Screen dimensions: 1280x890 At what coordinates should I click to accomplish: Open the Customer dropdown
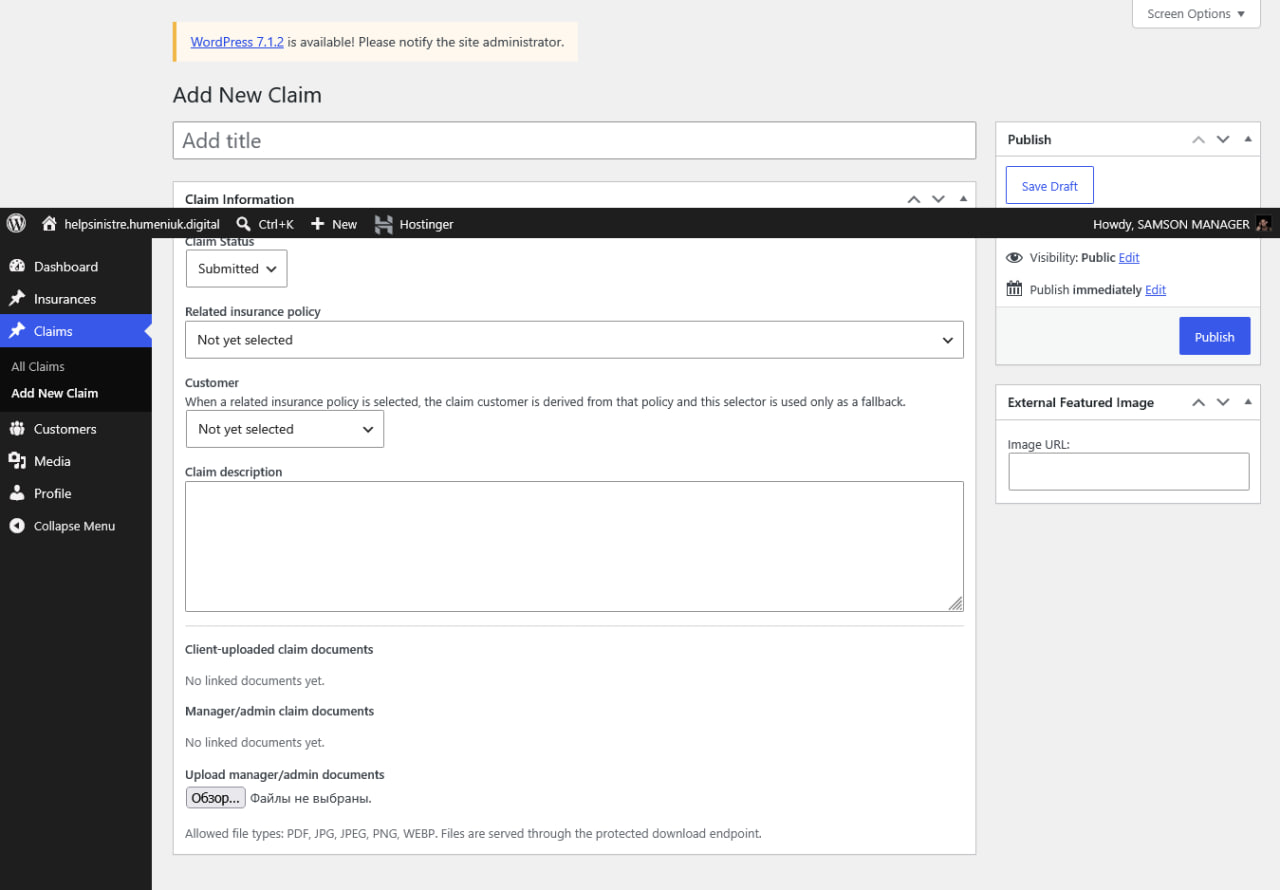click(285, 429)
